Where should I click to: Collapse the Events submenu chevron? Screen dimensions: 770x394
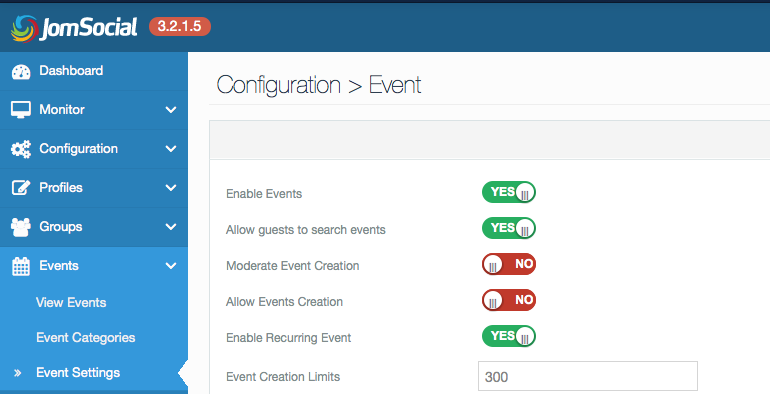coord(171,266)
